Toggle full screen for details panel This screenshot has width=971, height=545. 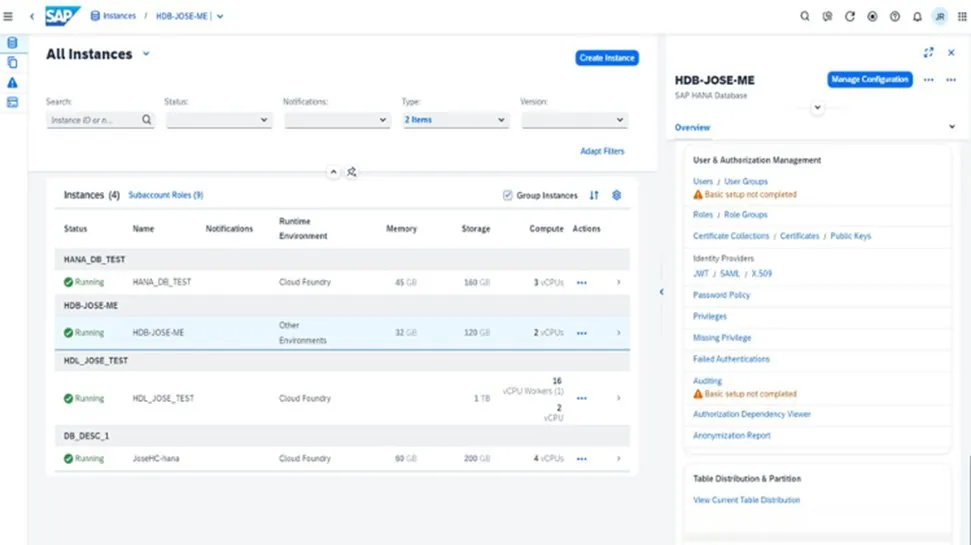click(929, 52)
